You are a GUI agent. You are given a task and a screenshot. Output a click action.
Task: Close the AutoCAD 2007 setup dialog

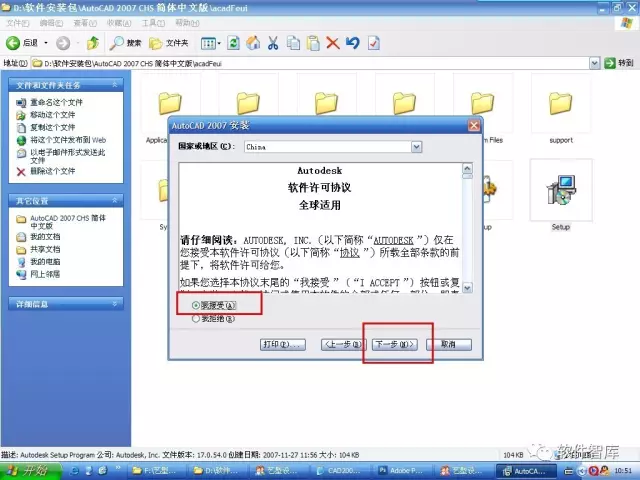473,125
